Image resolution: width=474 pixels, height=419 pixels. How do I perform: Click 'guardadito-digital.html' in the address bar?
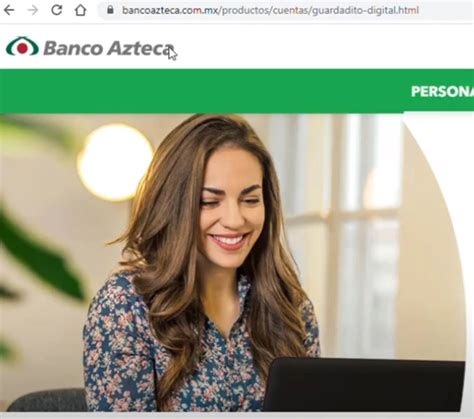point(365,10)
